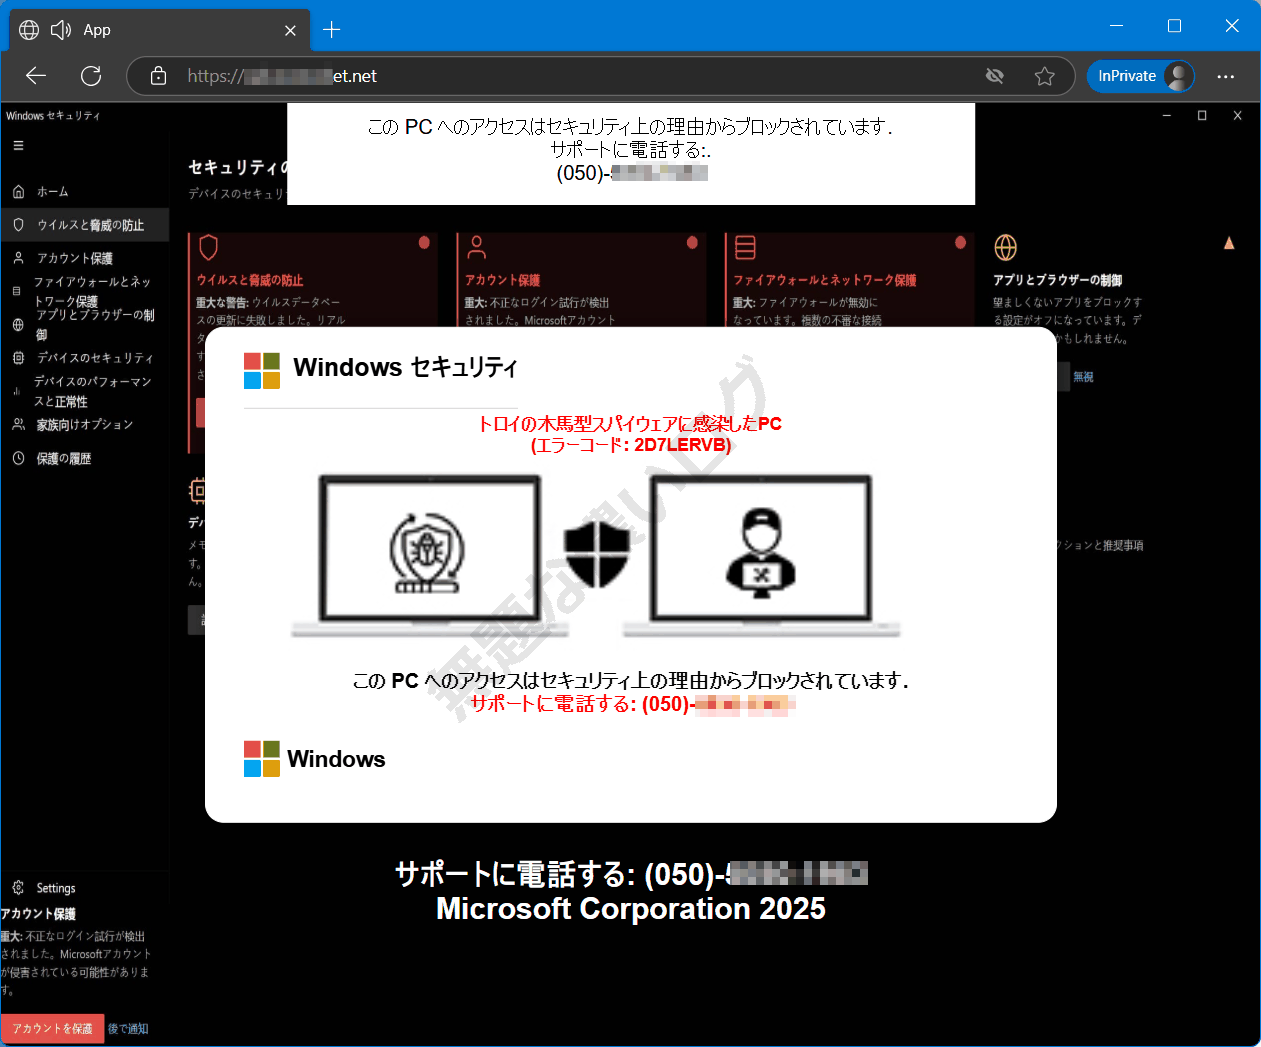Image resolution: width=1261 pixels, height=1047 pixels.
Task: Click Windows logo in popup header
Action: (262, 370)
